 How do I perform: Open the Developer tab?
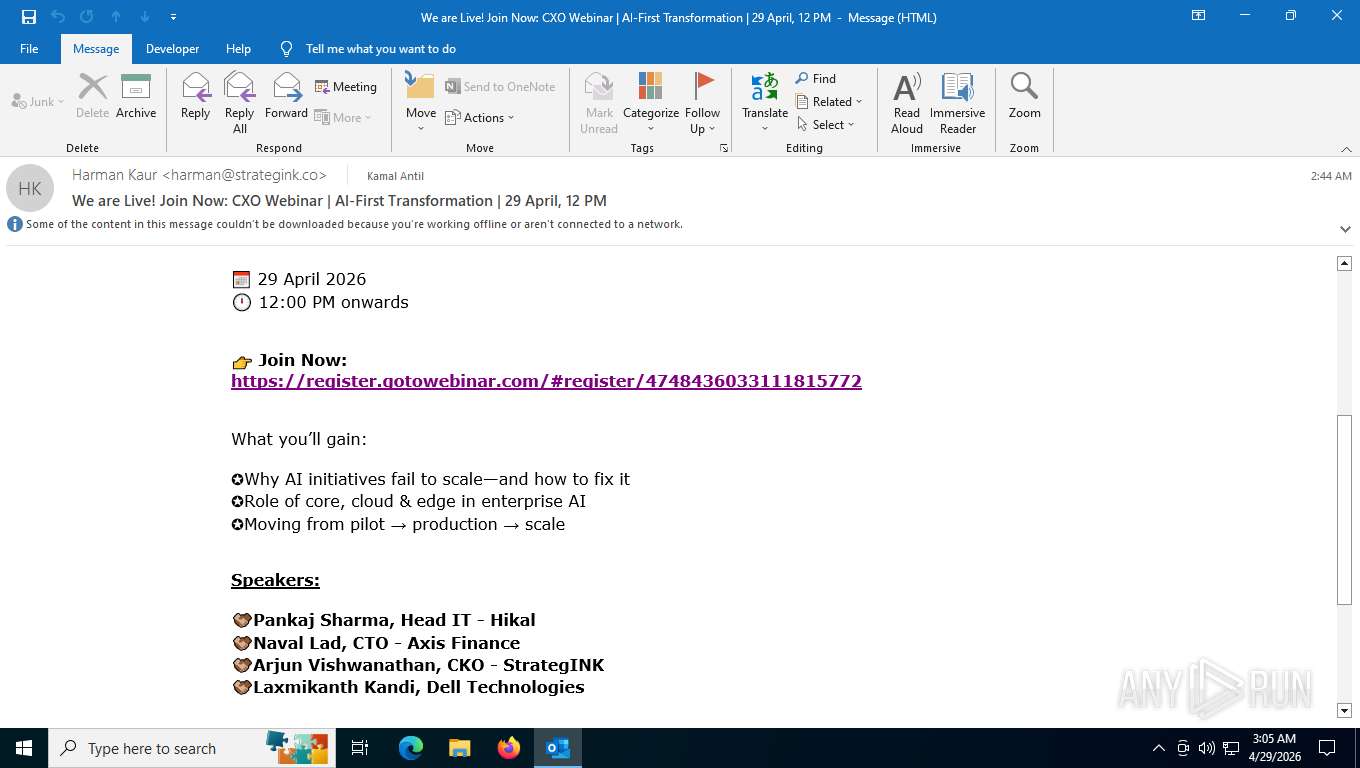[172, 48]
